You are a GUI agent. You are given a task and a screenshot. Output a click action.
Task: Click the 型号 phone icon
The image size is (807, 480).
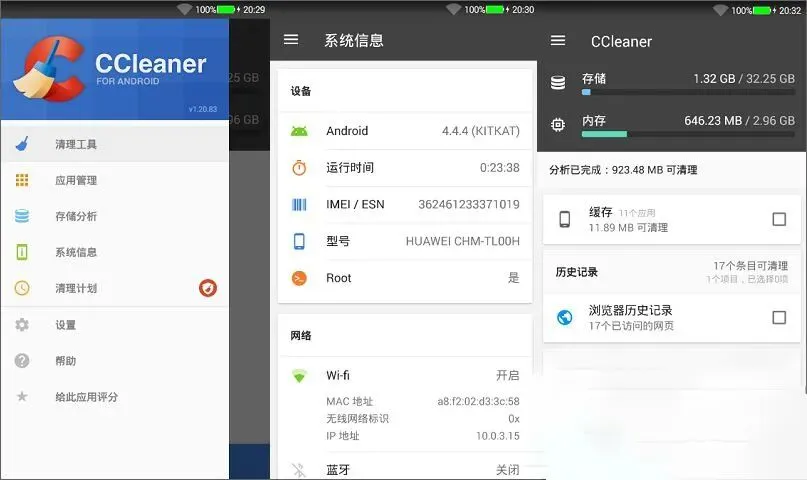pyautogui.click(x=299, y=241)
